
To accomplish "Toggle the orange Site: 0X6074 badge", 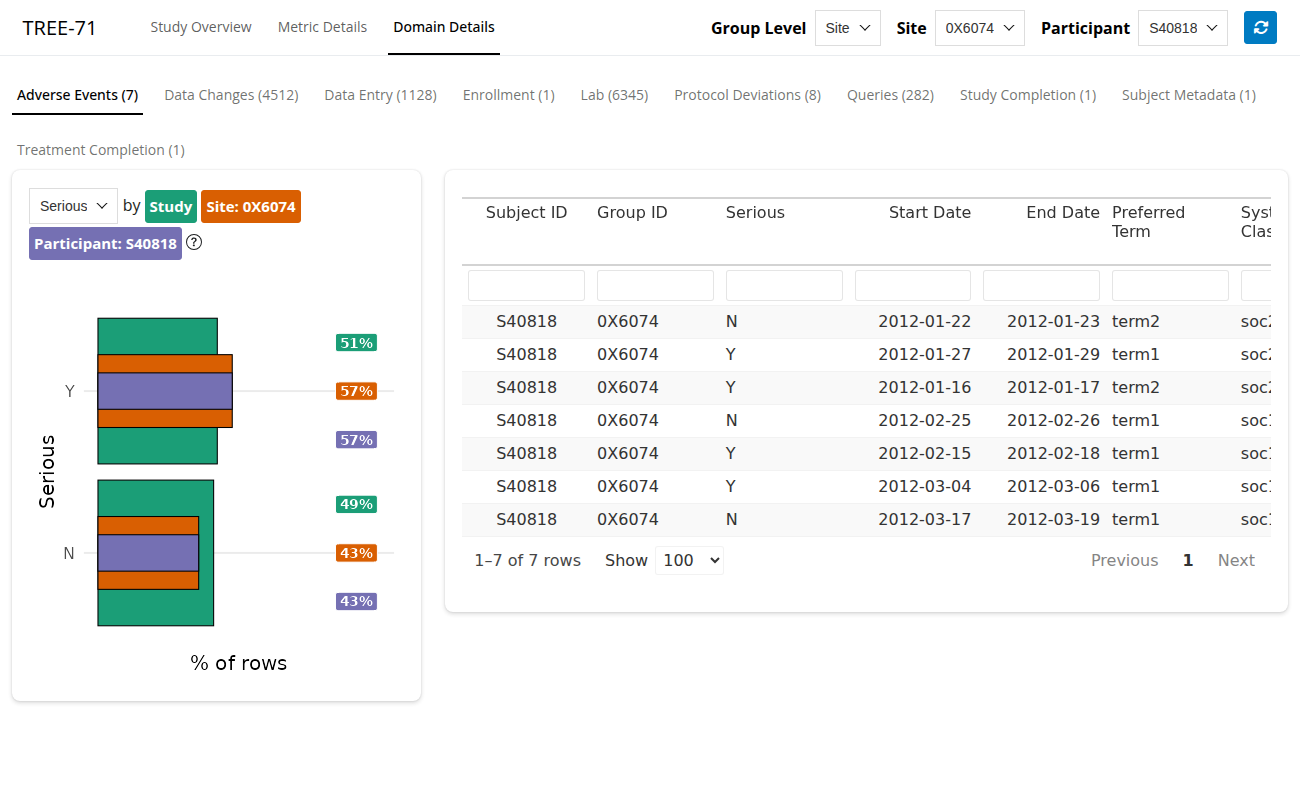I will point(251,206).
